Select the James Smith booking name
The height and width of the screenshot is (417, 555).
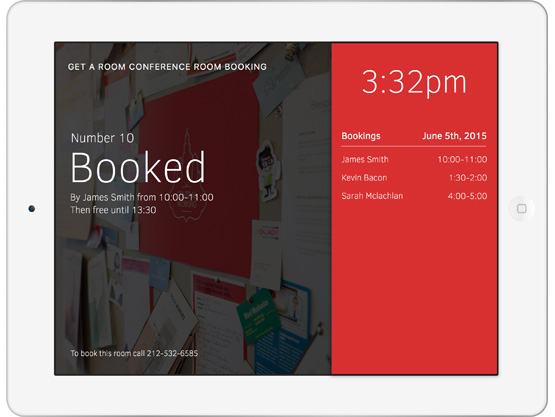coord(365,159)
